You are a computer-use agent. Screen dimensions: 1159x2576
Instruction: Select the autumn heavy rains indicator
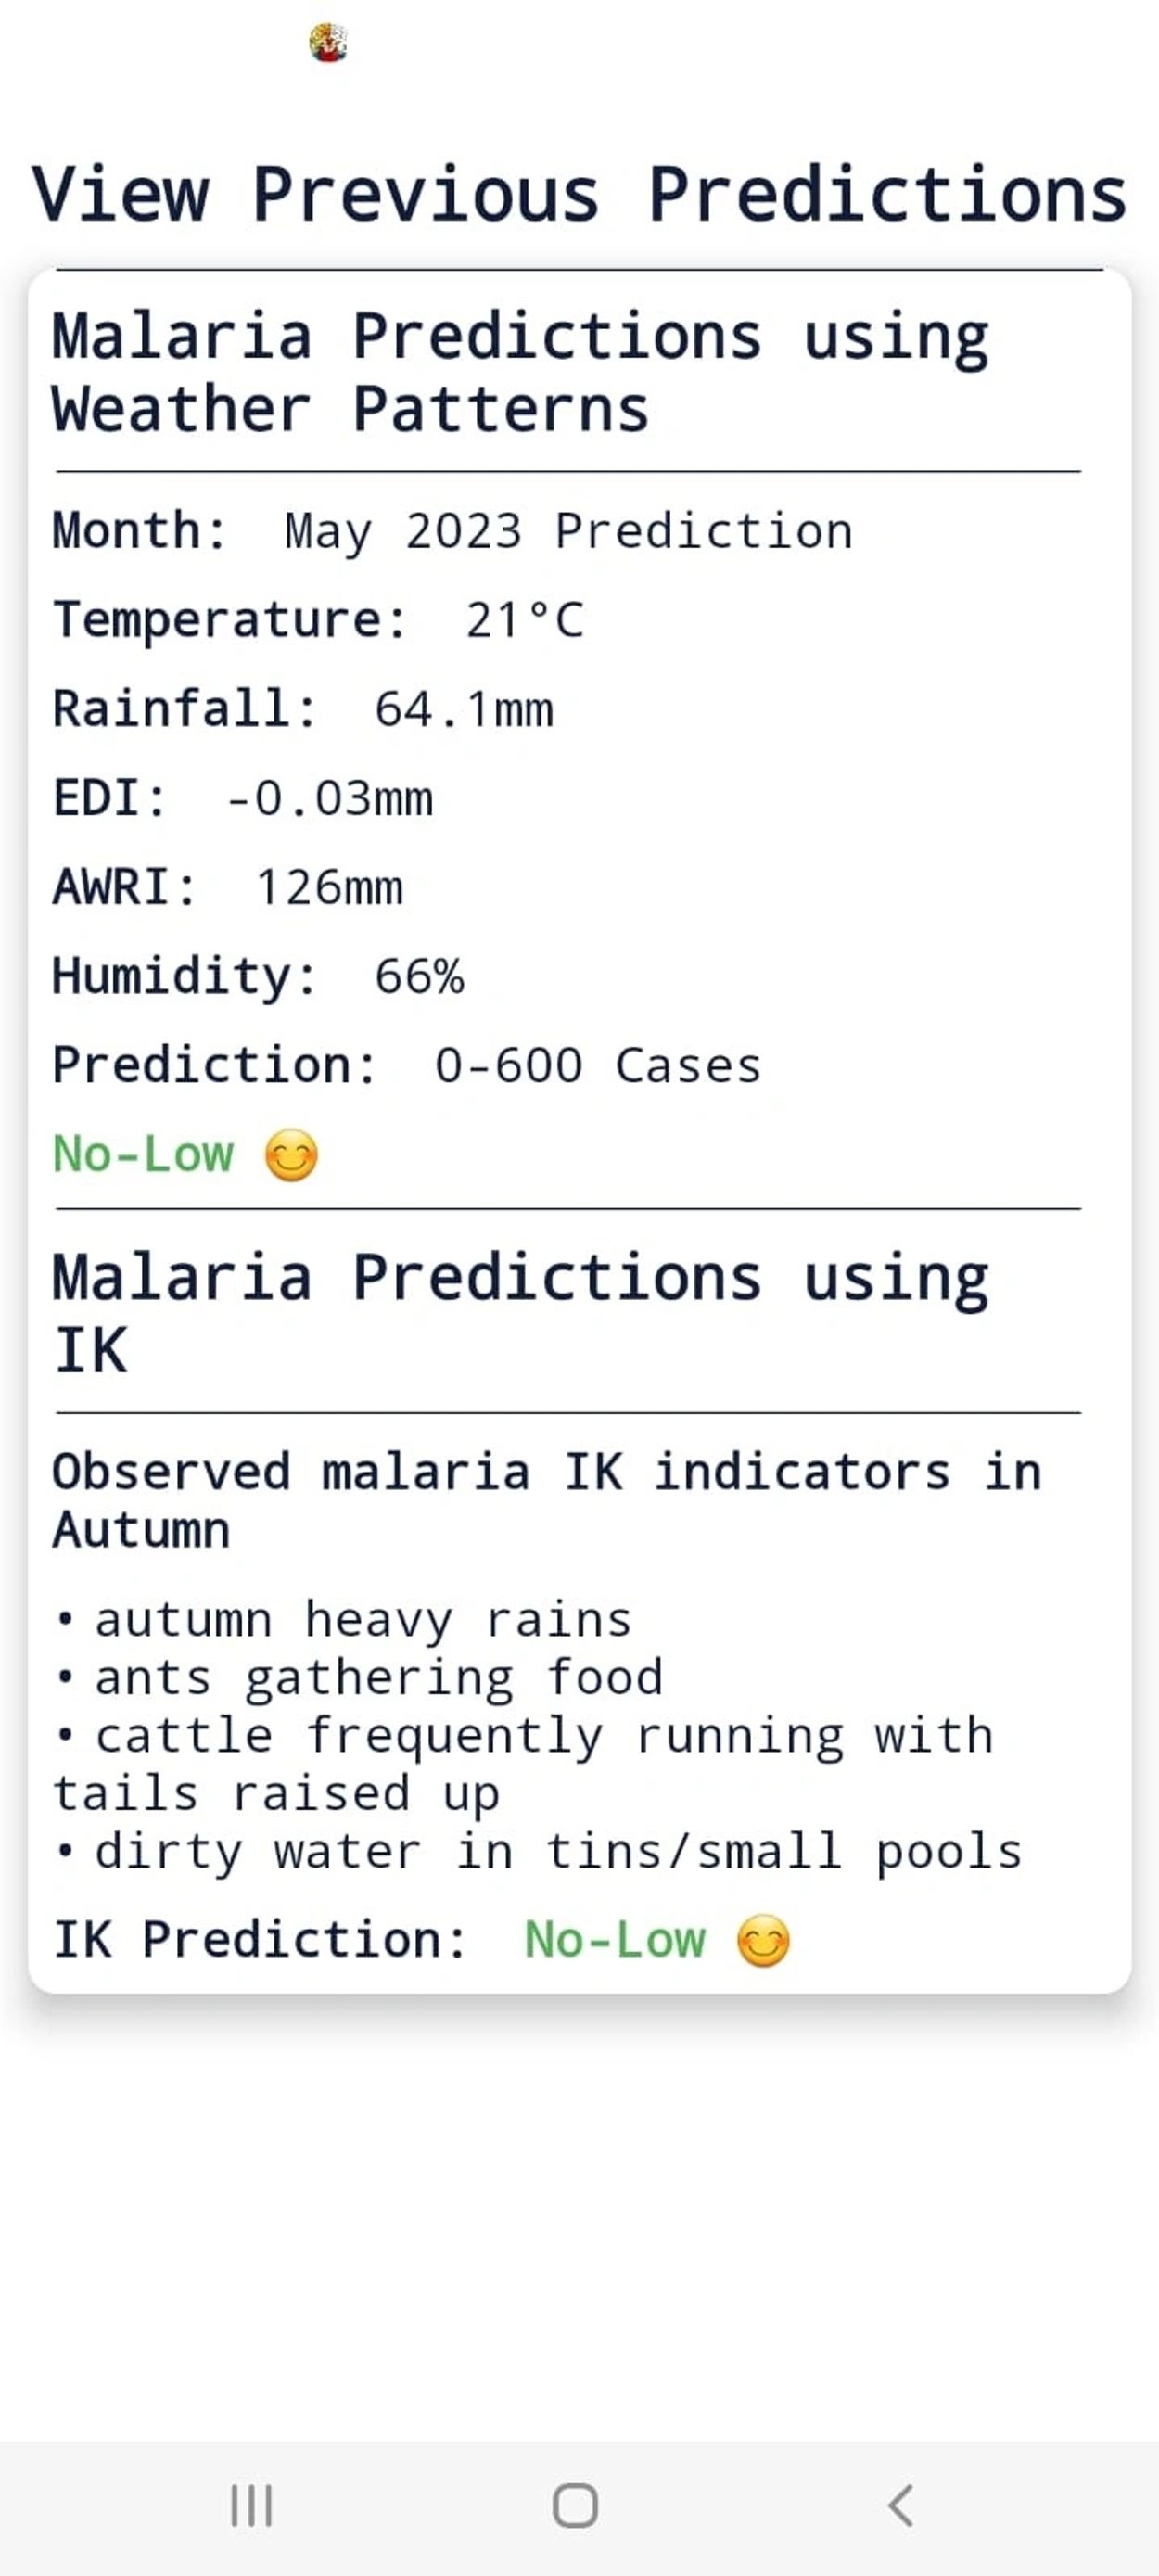pyautogui.click(x=362, y=1619)
